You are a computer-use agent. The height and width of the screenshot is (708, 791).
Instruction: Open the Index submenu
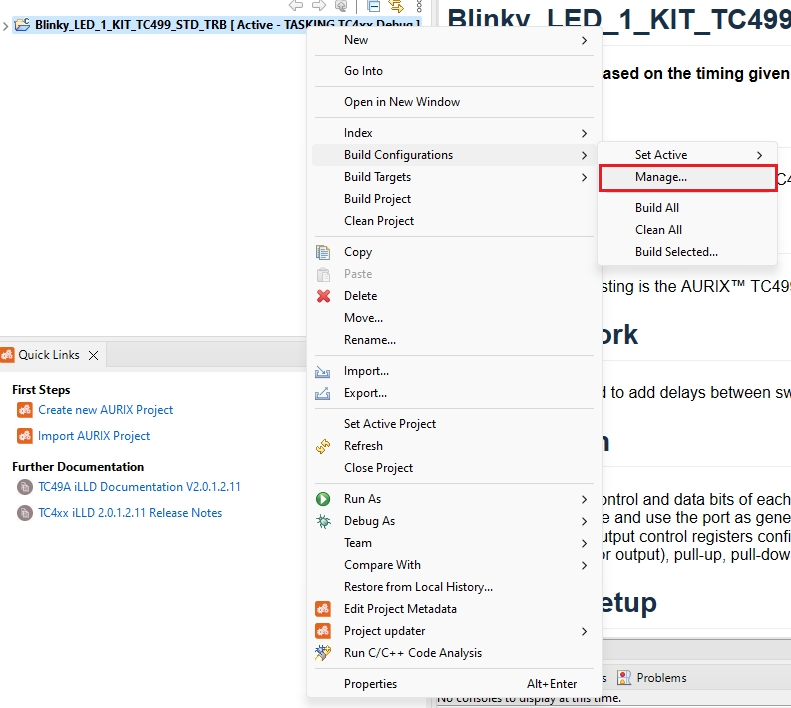click(x=454, y=133)
